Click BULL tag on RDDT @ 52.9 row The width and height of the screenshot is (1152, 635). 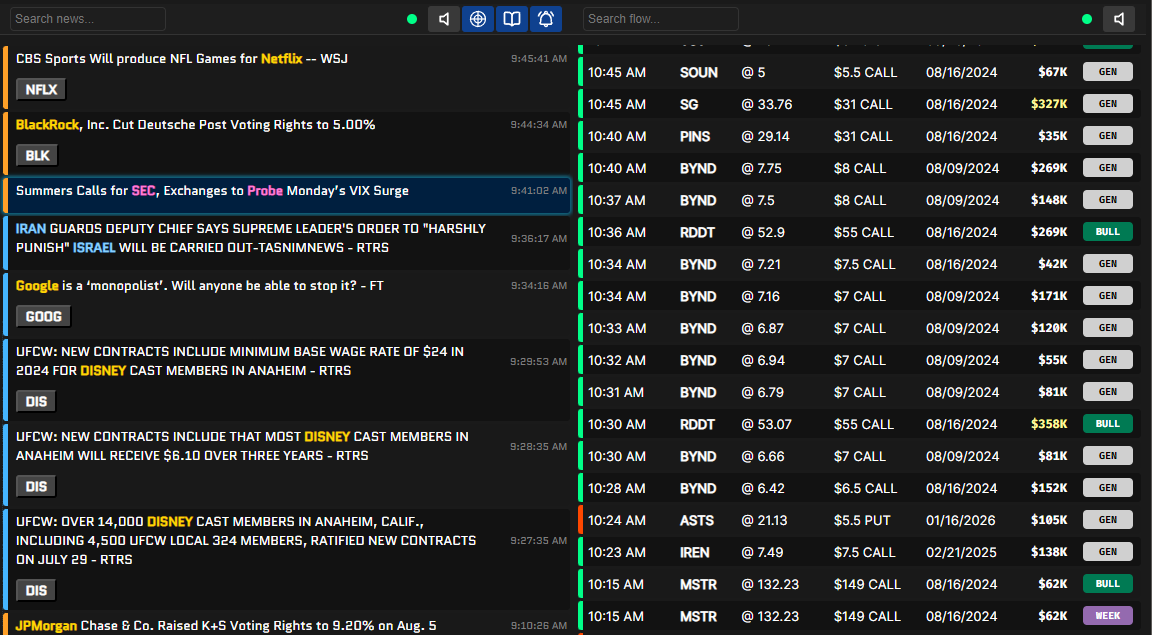[1108, 232]
